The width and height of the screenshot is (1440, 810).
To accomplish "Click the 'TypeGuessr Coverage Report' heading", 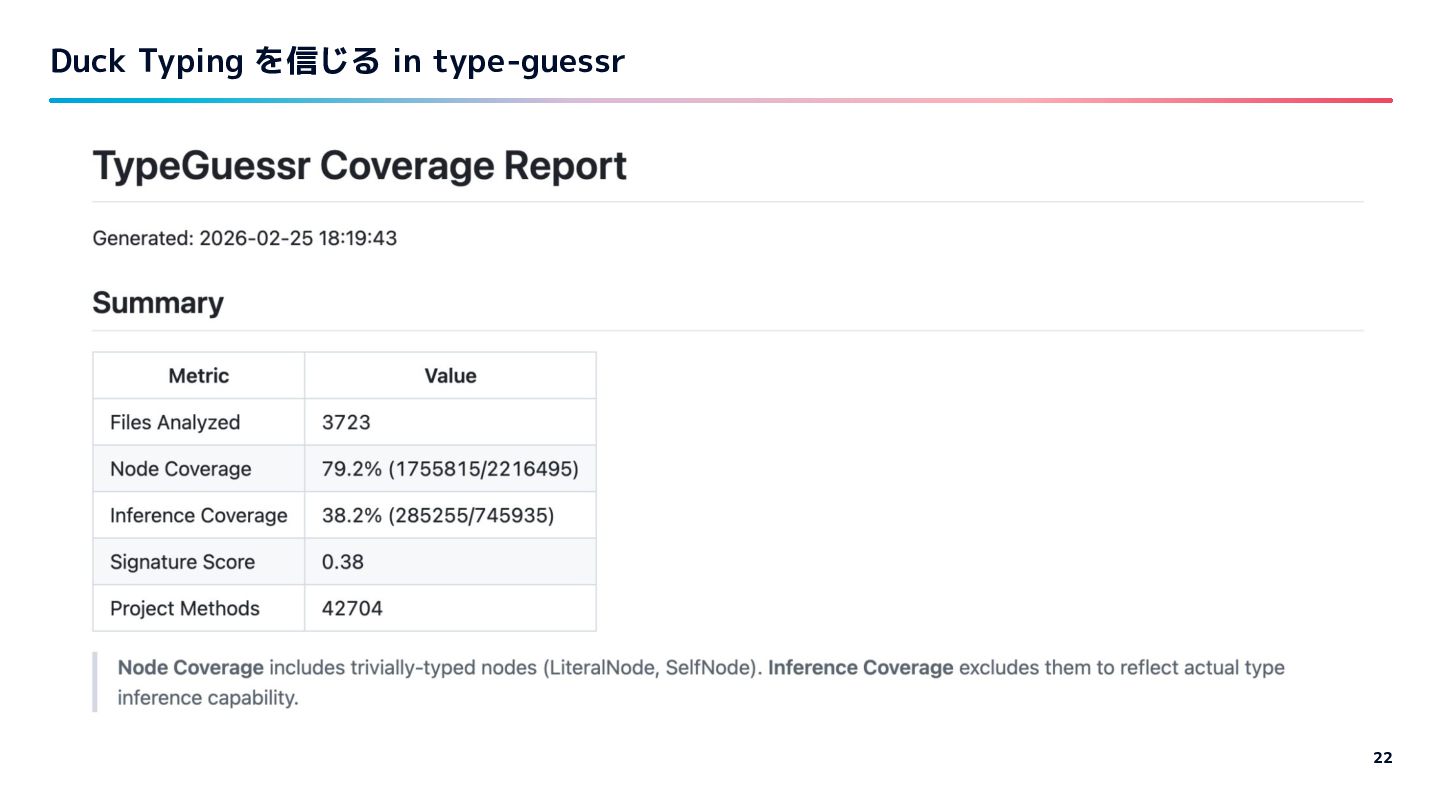I will (x=359, y=166).
